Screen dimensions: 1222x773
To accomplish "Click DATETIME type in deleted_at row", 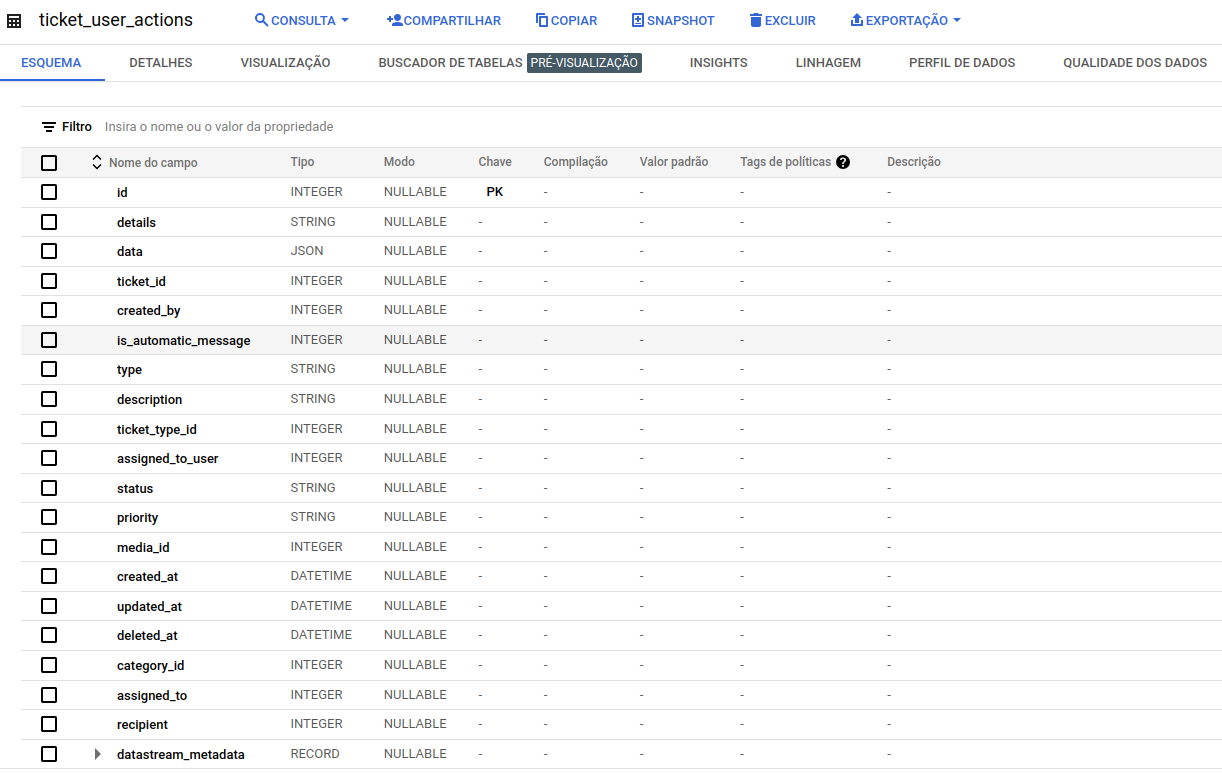I will [x=321, y=635].
